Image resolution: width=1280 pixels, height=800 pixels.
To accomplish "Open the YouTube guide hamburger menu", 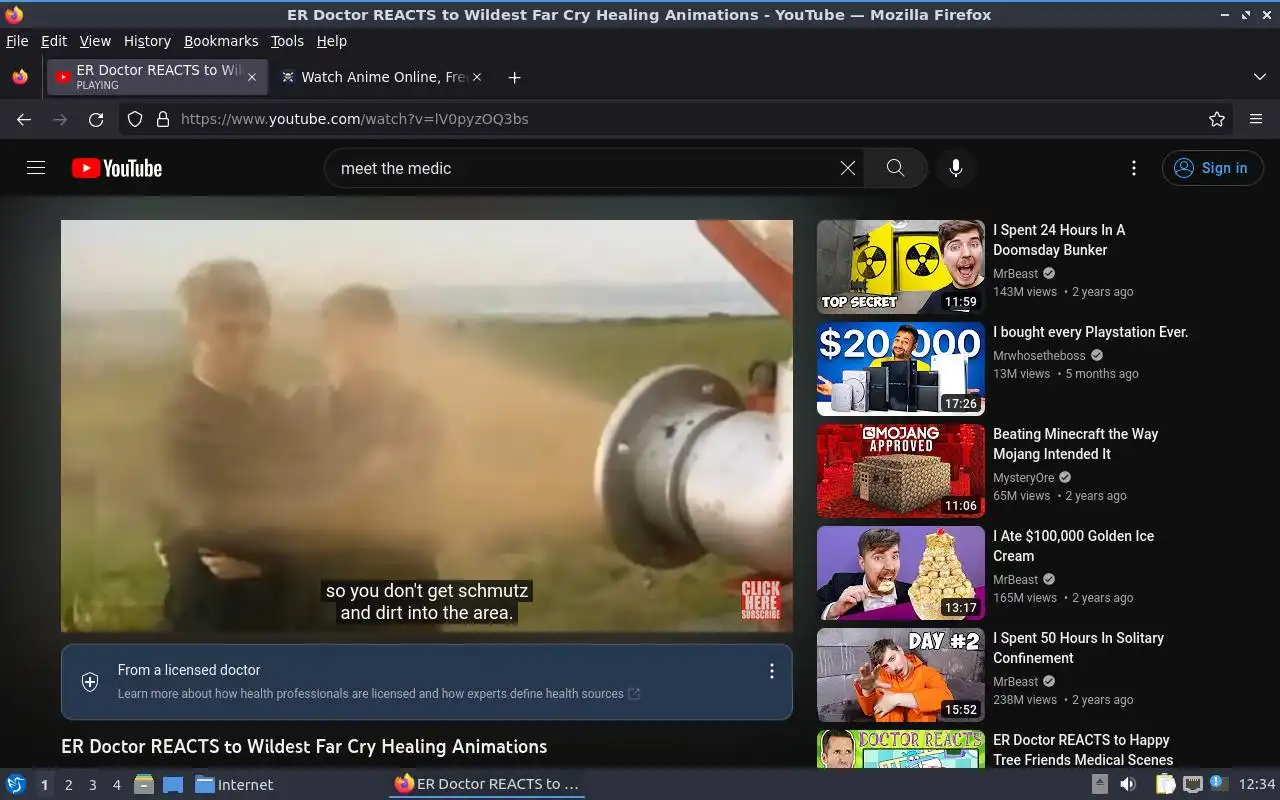I will [36, 168].
